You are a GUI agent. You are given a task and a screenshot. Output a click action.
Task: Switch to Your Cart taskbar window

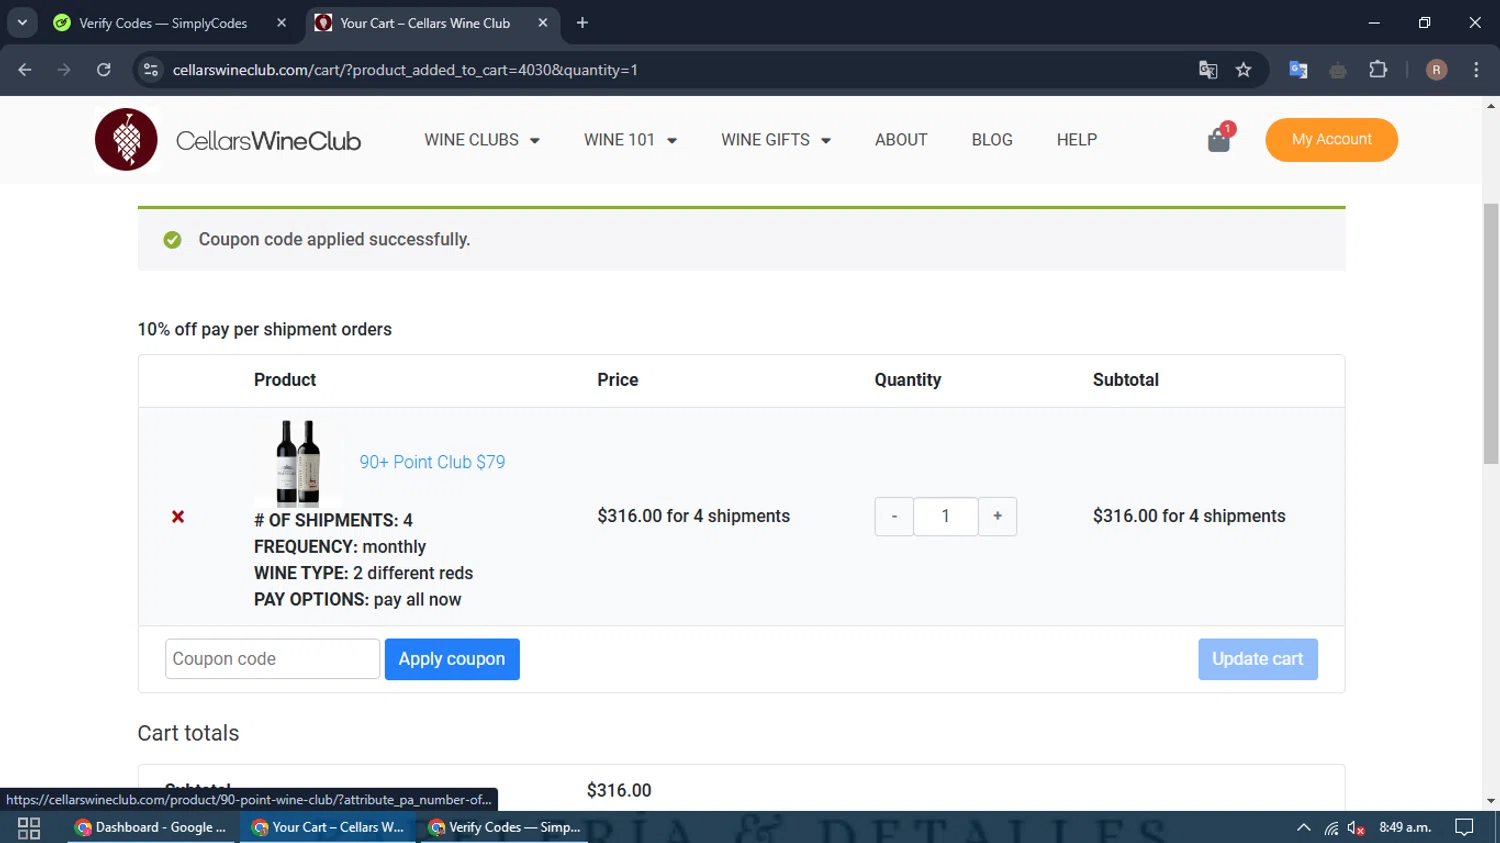point(328,828)
